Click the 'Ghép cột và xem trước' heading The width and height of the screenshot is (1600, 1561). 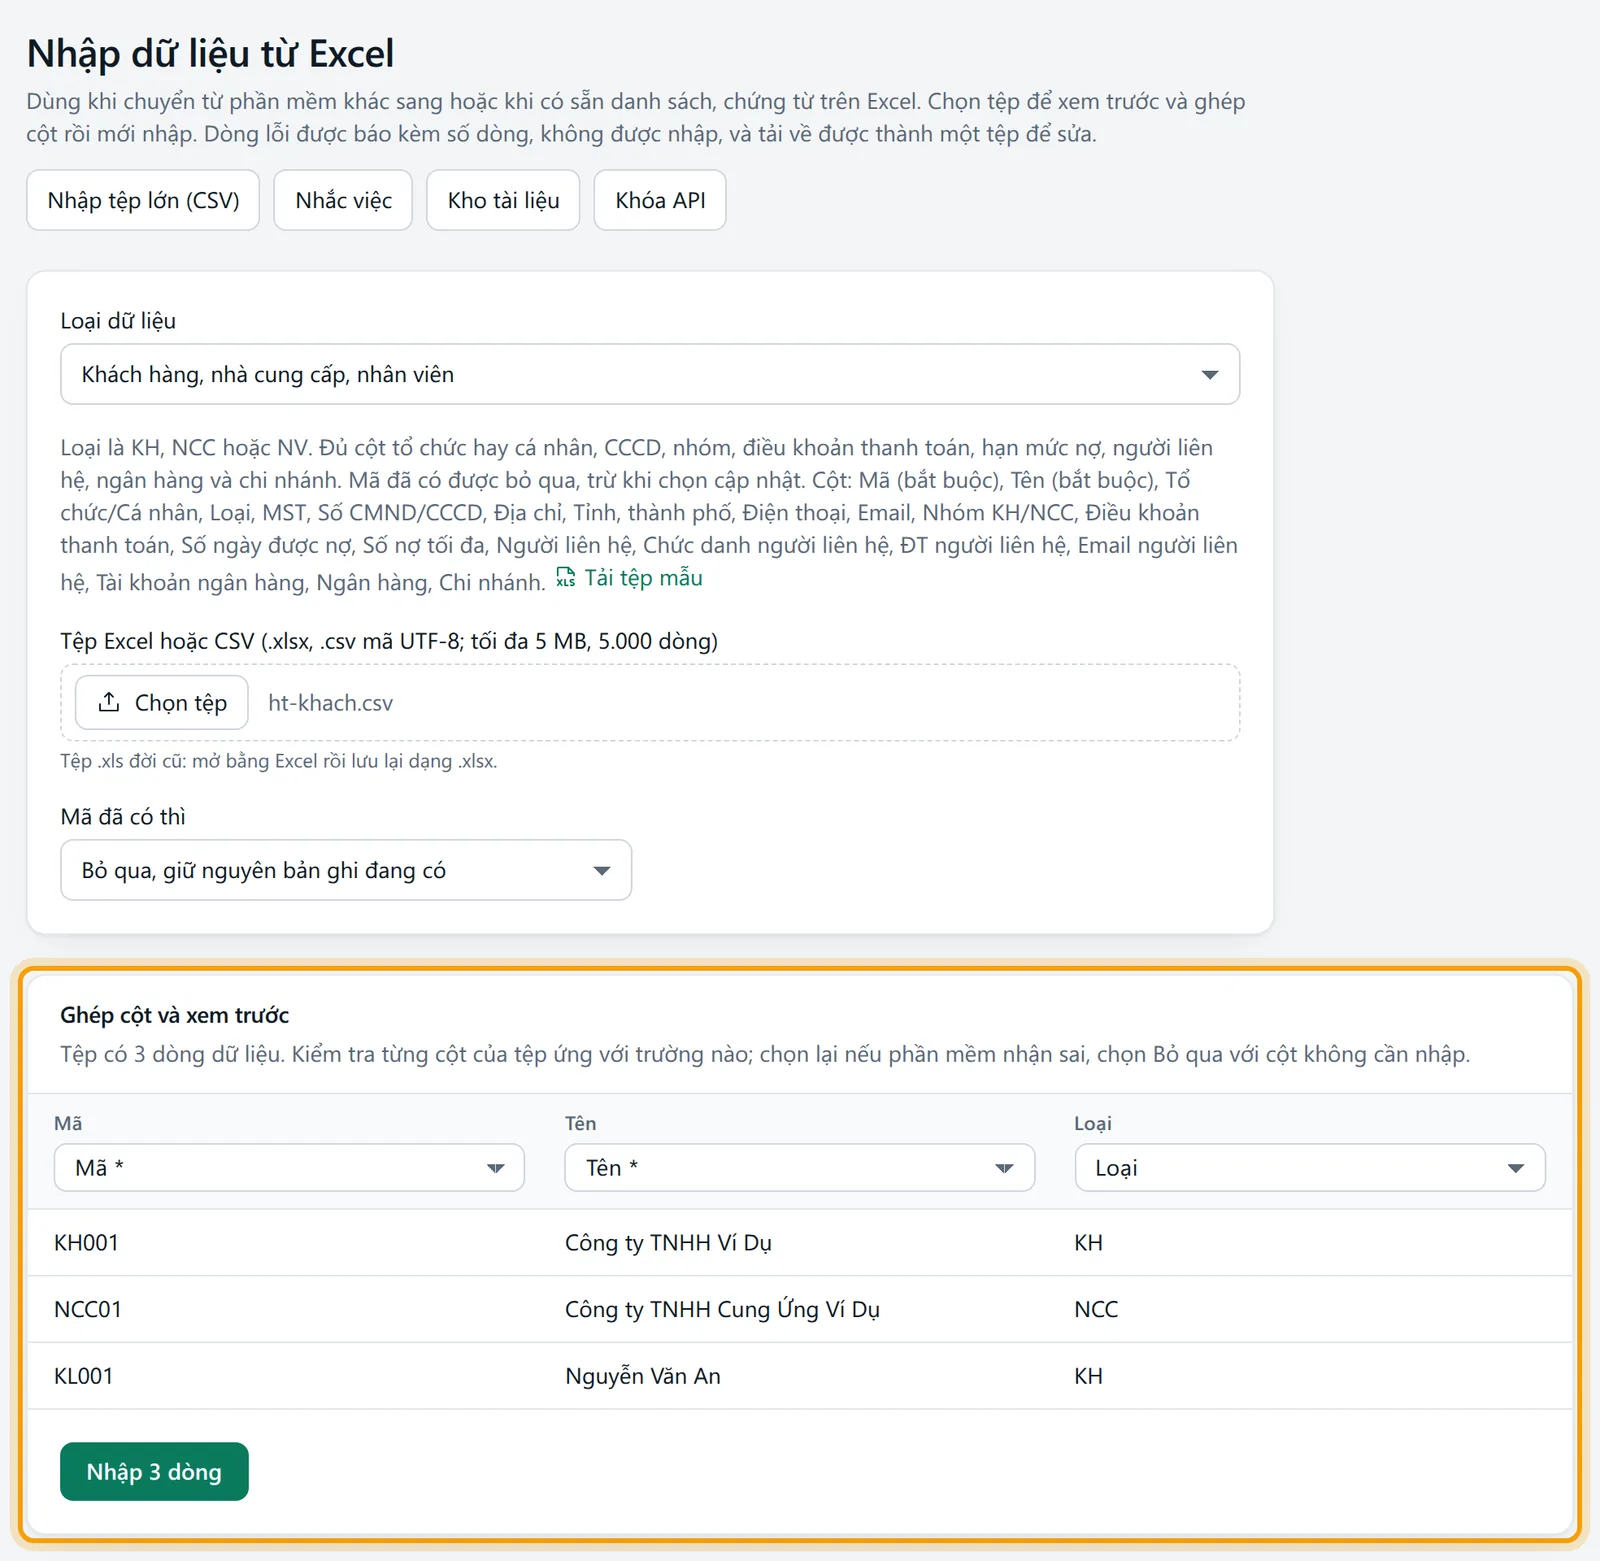pos(174,1015)
